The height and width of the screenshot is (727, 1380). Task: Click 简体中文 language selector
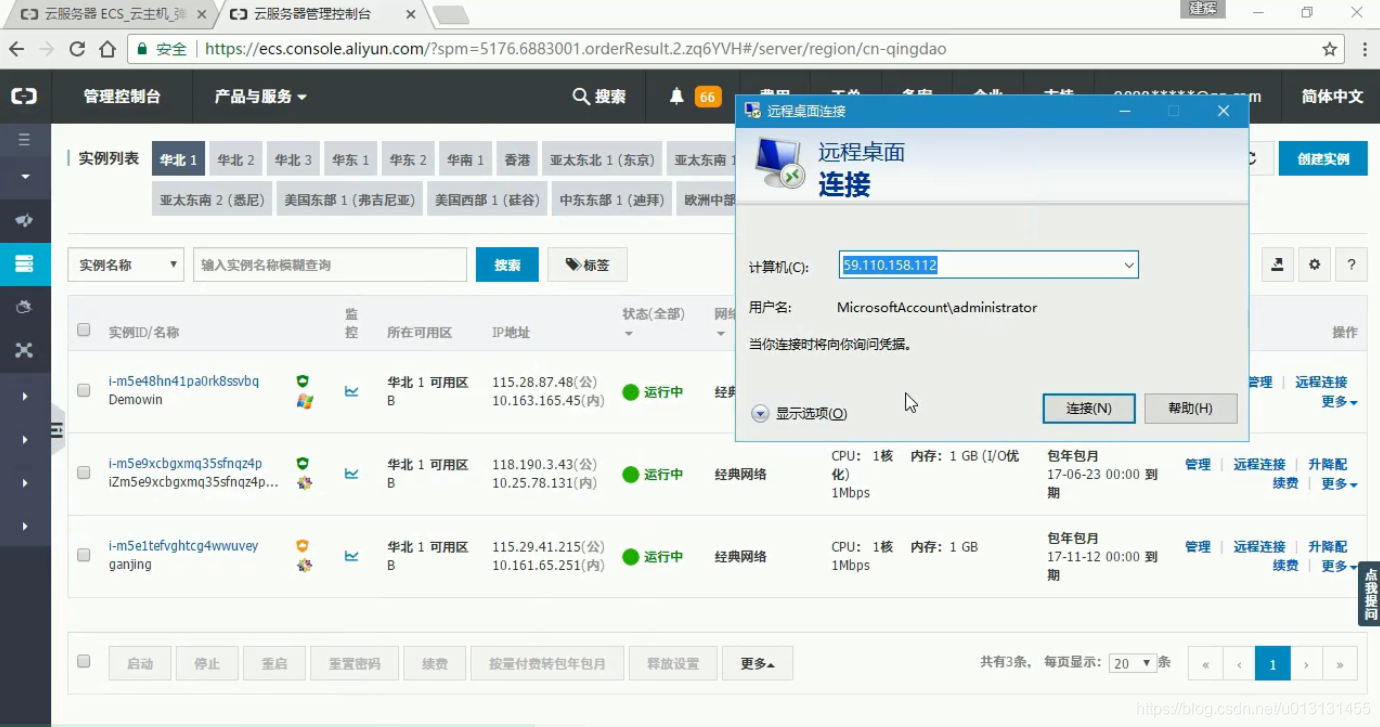click(x=1332, y=96)
